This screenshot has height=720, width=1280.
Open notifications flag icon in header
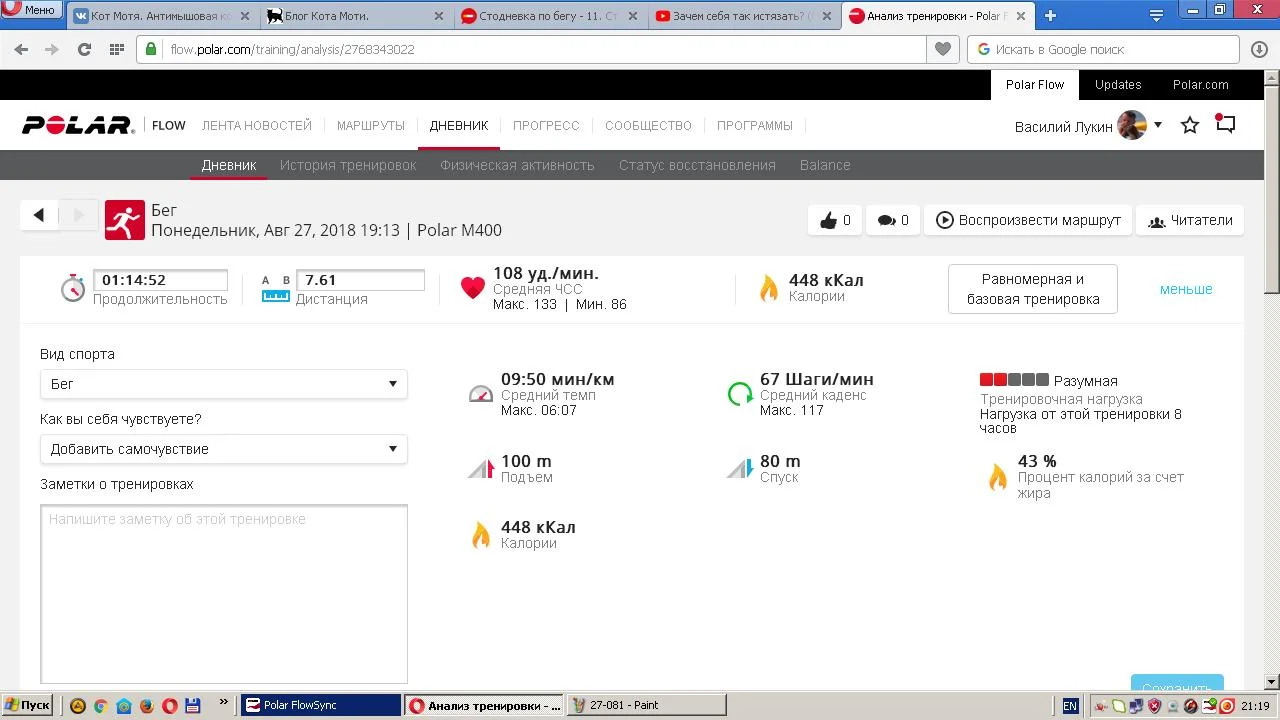click(1226, 125)
